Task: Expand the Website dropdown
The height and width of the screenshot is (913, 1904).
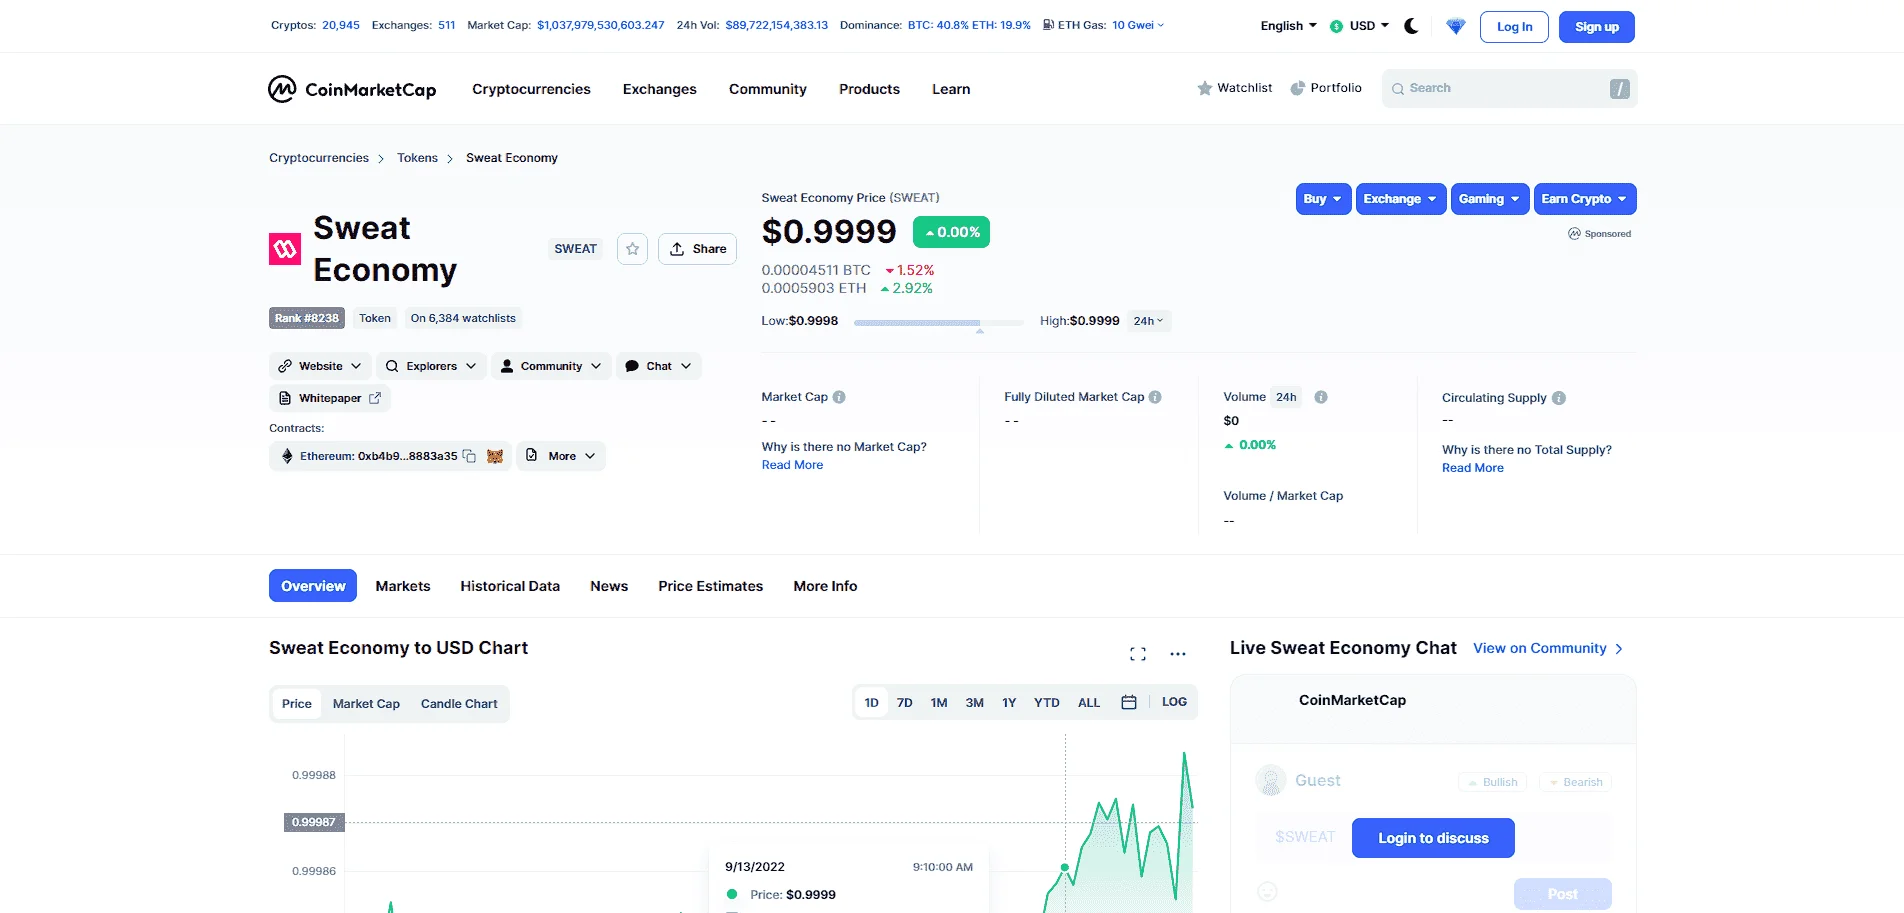Action: pos(320,366)
